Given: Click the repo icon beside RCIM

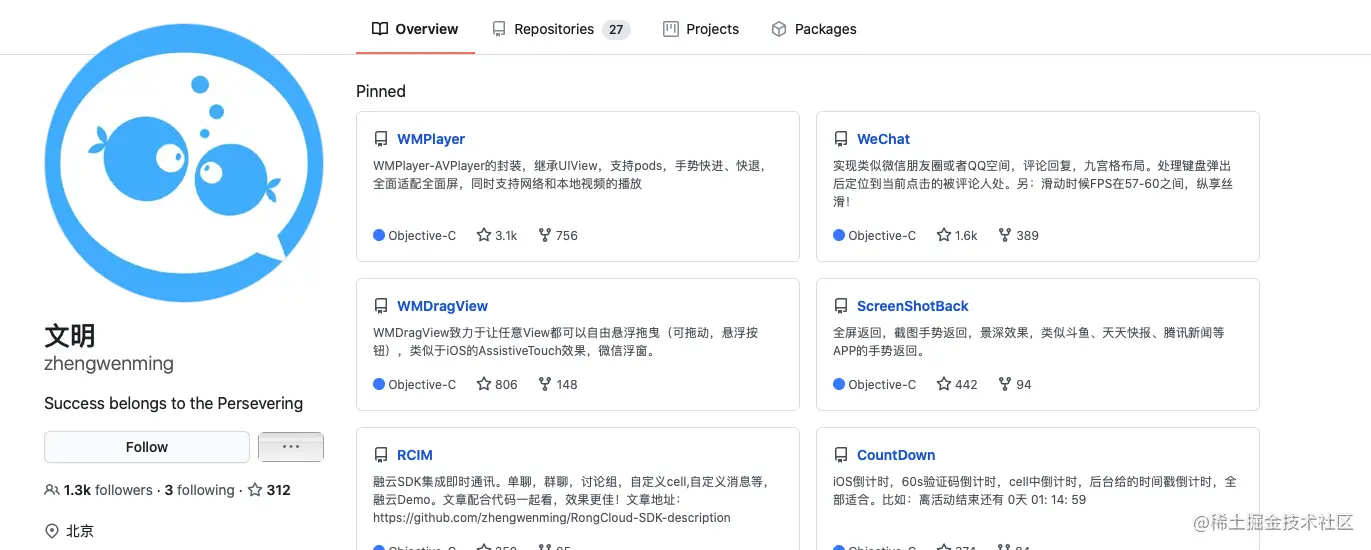Looking at the screenshot, I should (x=380, y=455).
